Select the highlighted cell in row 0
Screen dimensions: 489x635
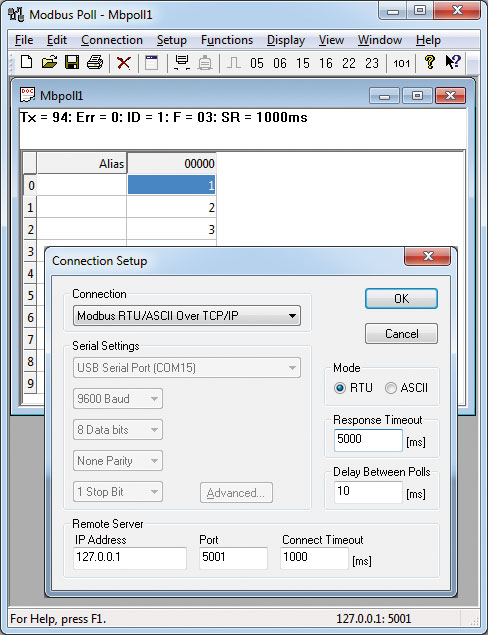coord(171,185)
